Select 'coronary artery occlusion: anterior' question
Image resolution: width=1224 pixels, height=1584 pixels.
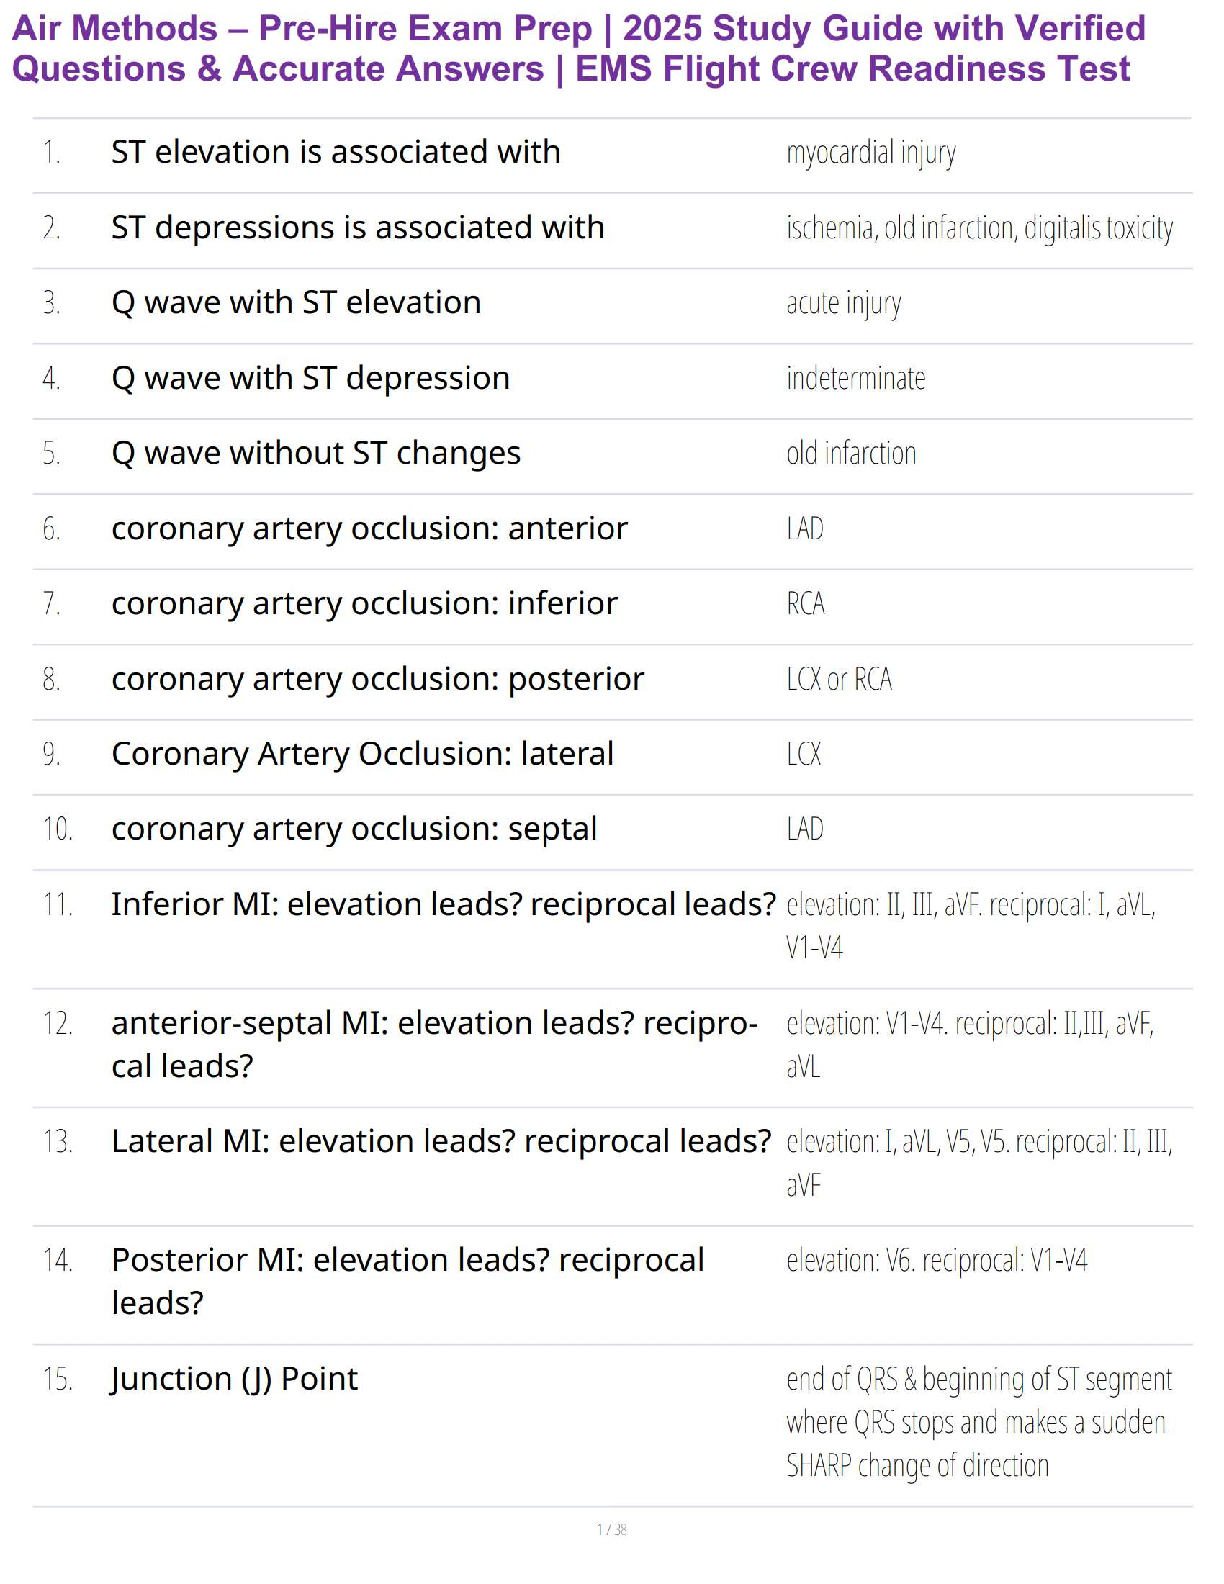click(369, 529)
